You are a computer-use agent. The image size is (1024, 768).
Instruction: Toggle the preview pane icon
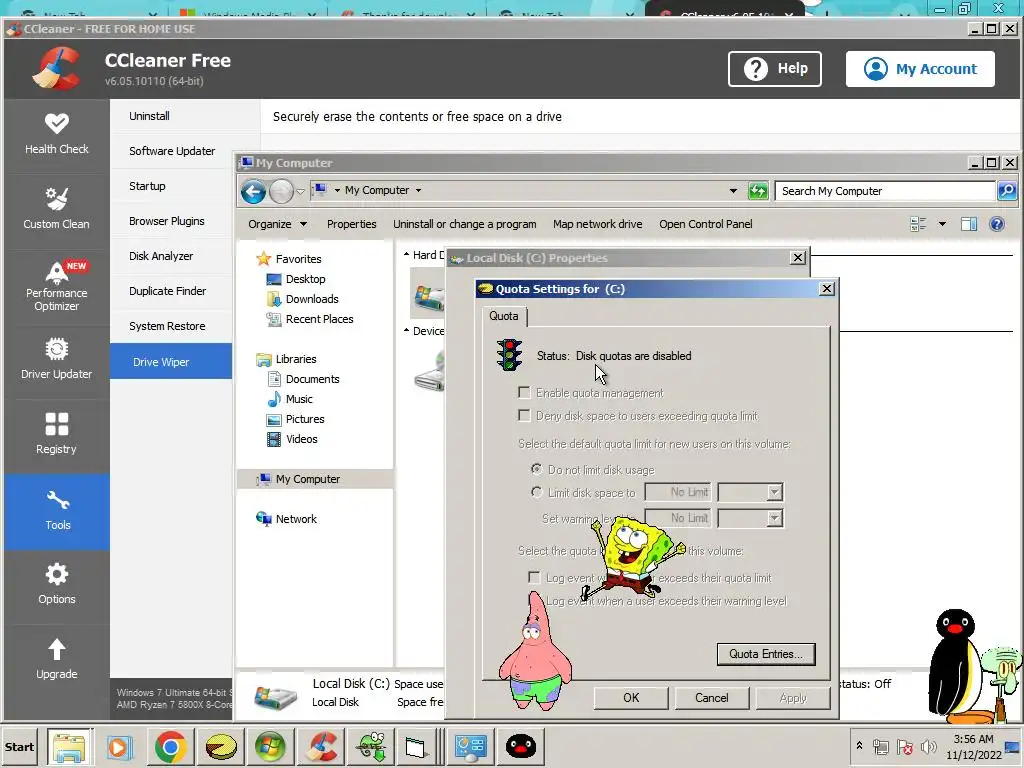(x=968, y=224)
